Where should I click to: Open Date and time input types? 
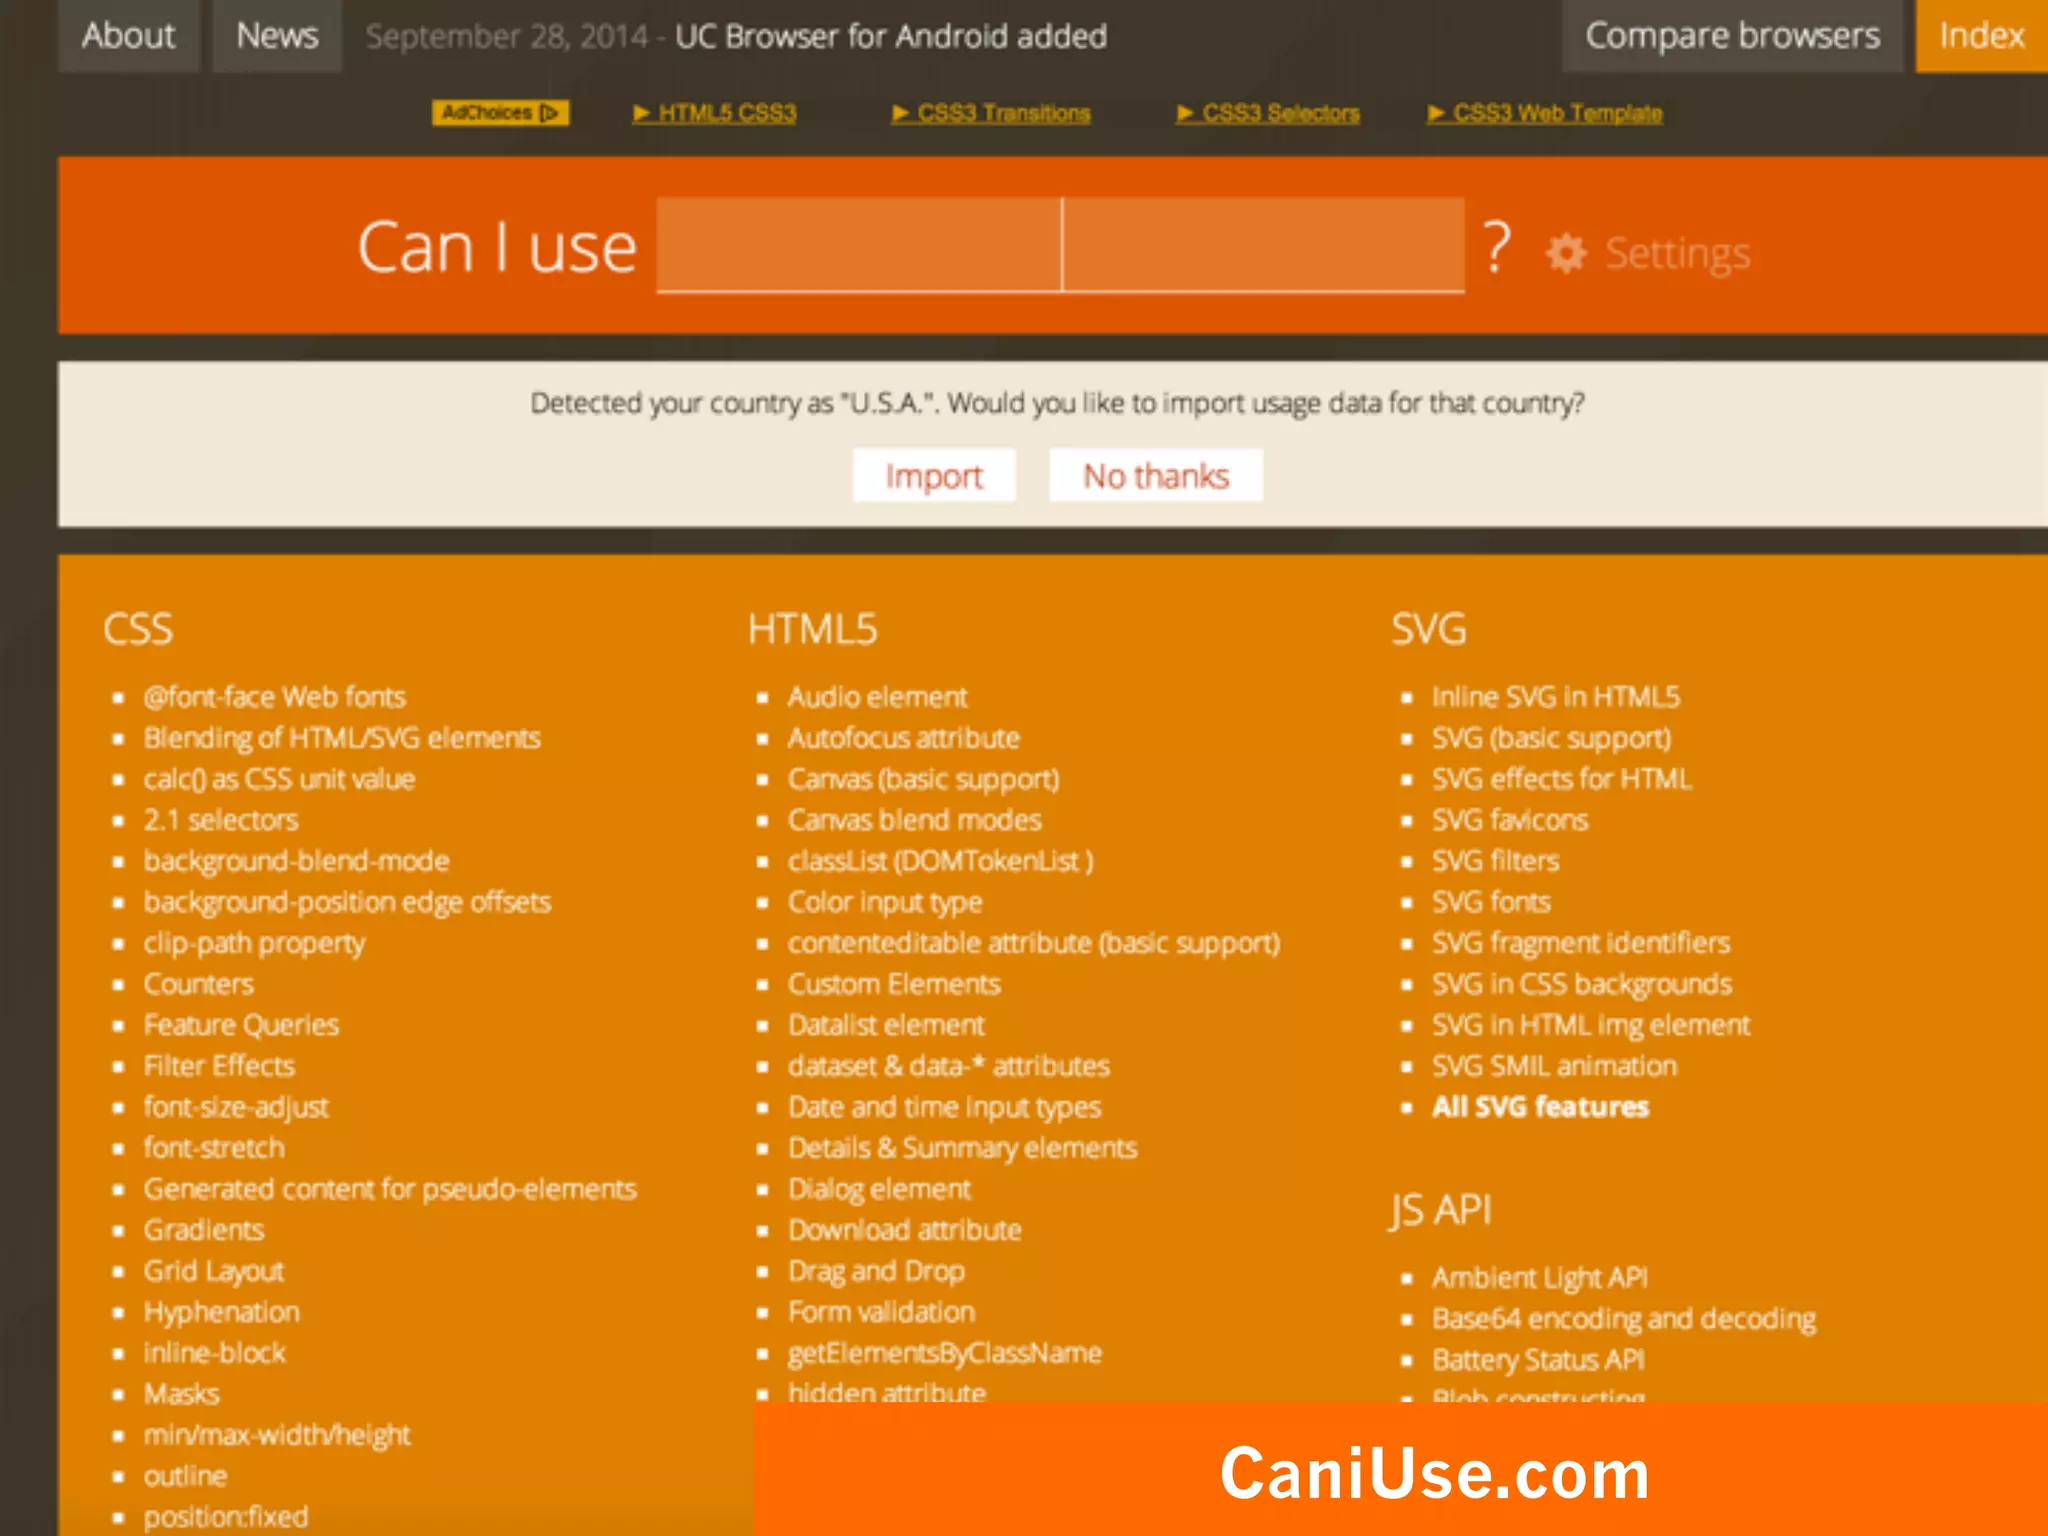(x=944, y=1107)
